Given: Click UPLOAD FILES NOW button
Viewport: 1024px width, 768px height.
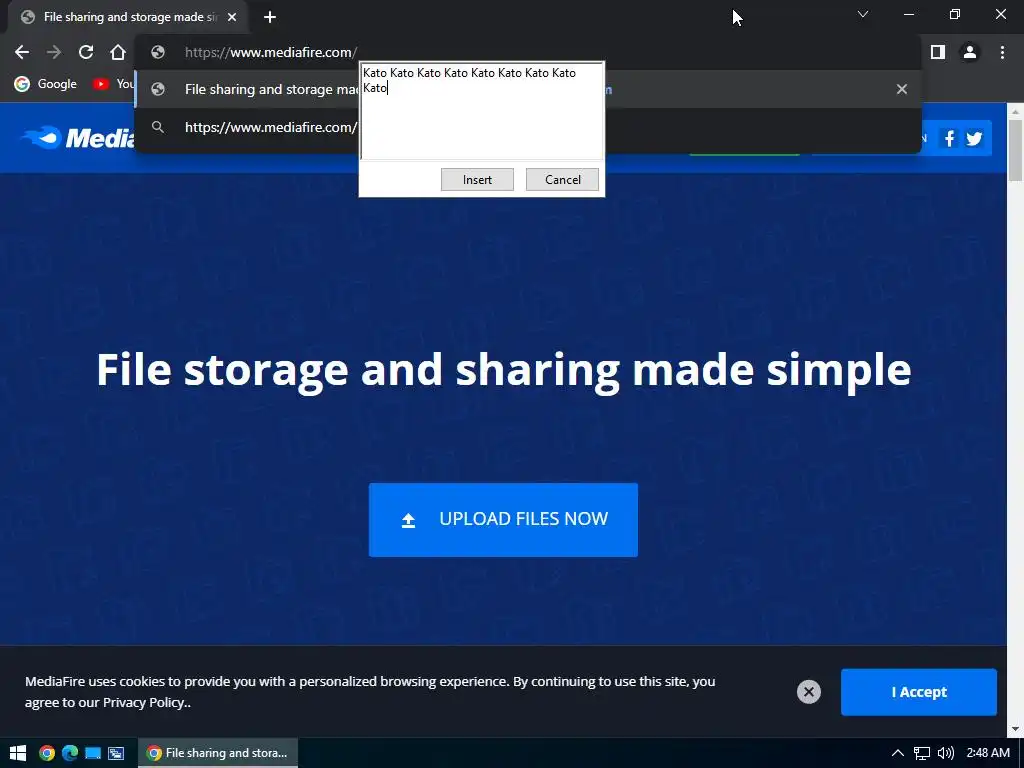Looking at the screenshot, I should coord(503,520).
